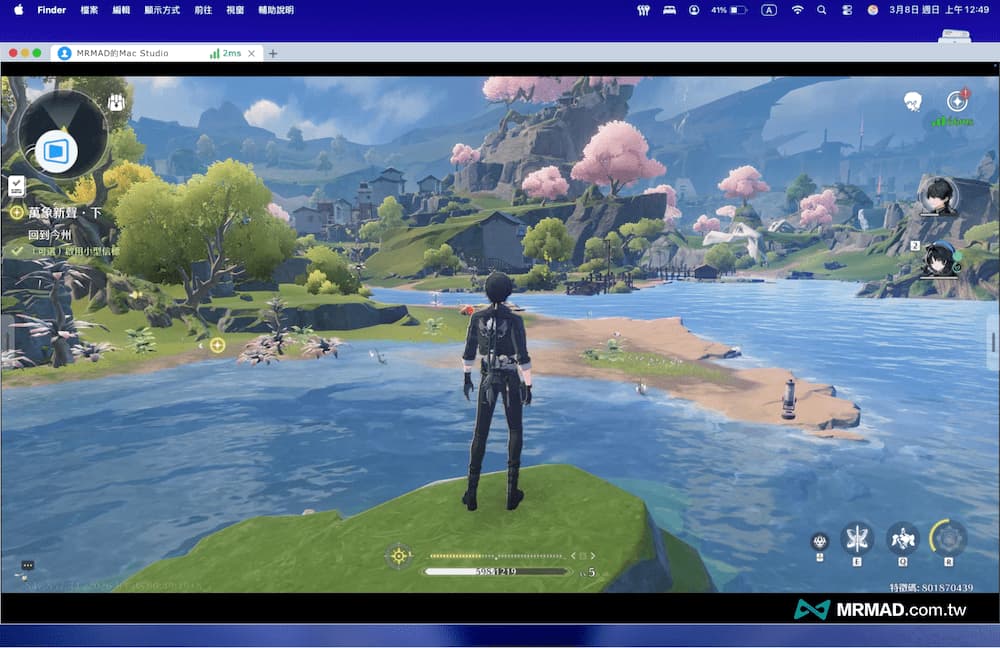Screen dimensions: 1000x648
Task: Expand the side panel handle on right edge
Action: point(993,342)
